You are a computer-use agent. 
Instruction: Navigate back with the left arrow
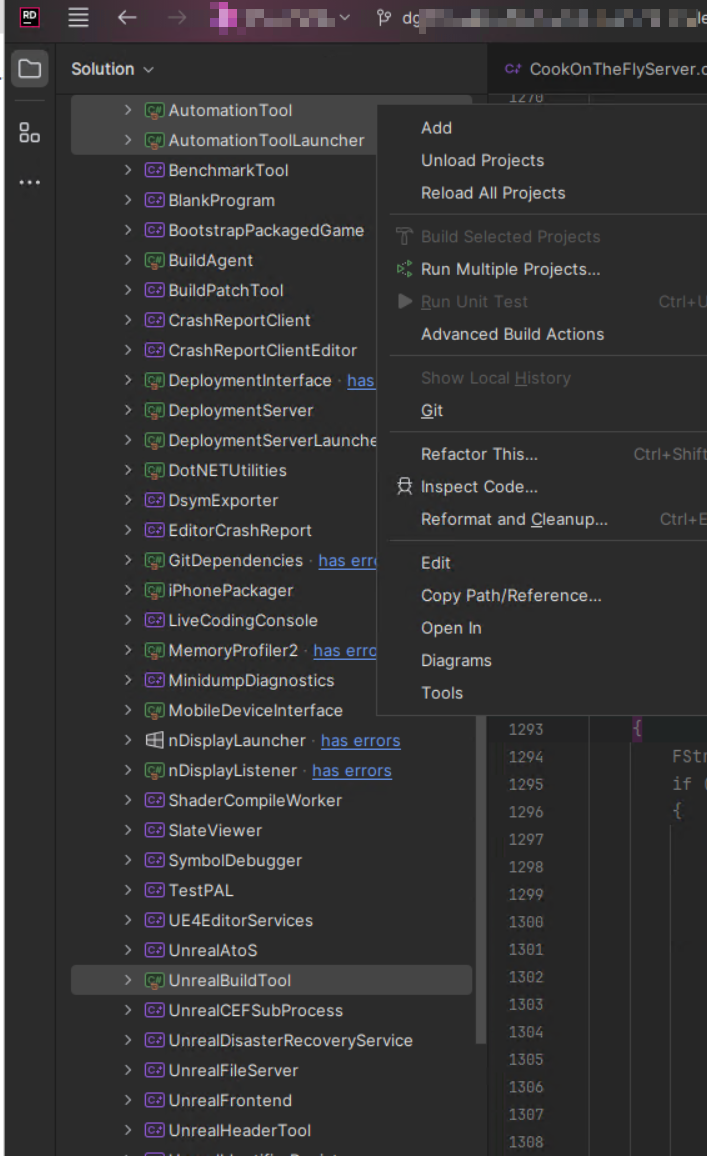(x=127, y=17)
